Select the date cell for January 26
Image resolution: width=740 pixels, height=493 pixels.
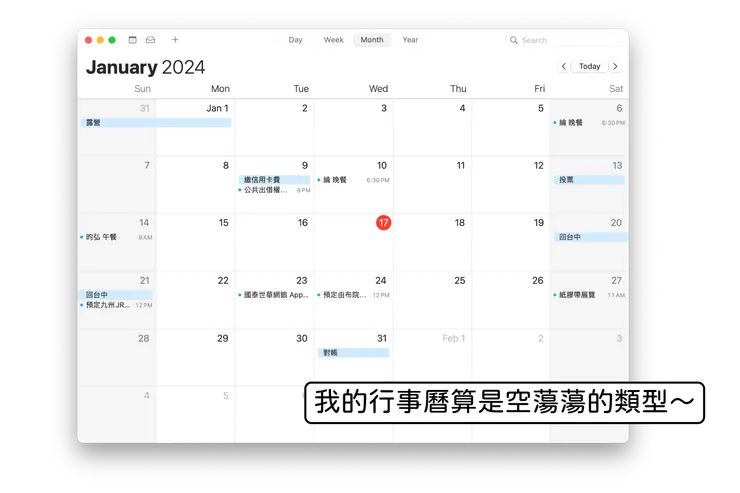pyautogui.click(x=510, y=300)
